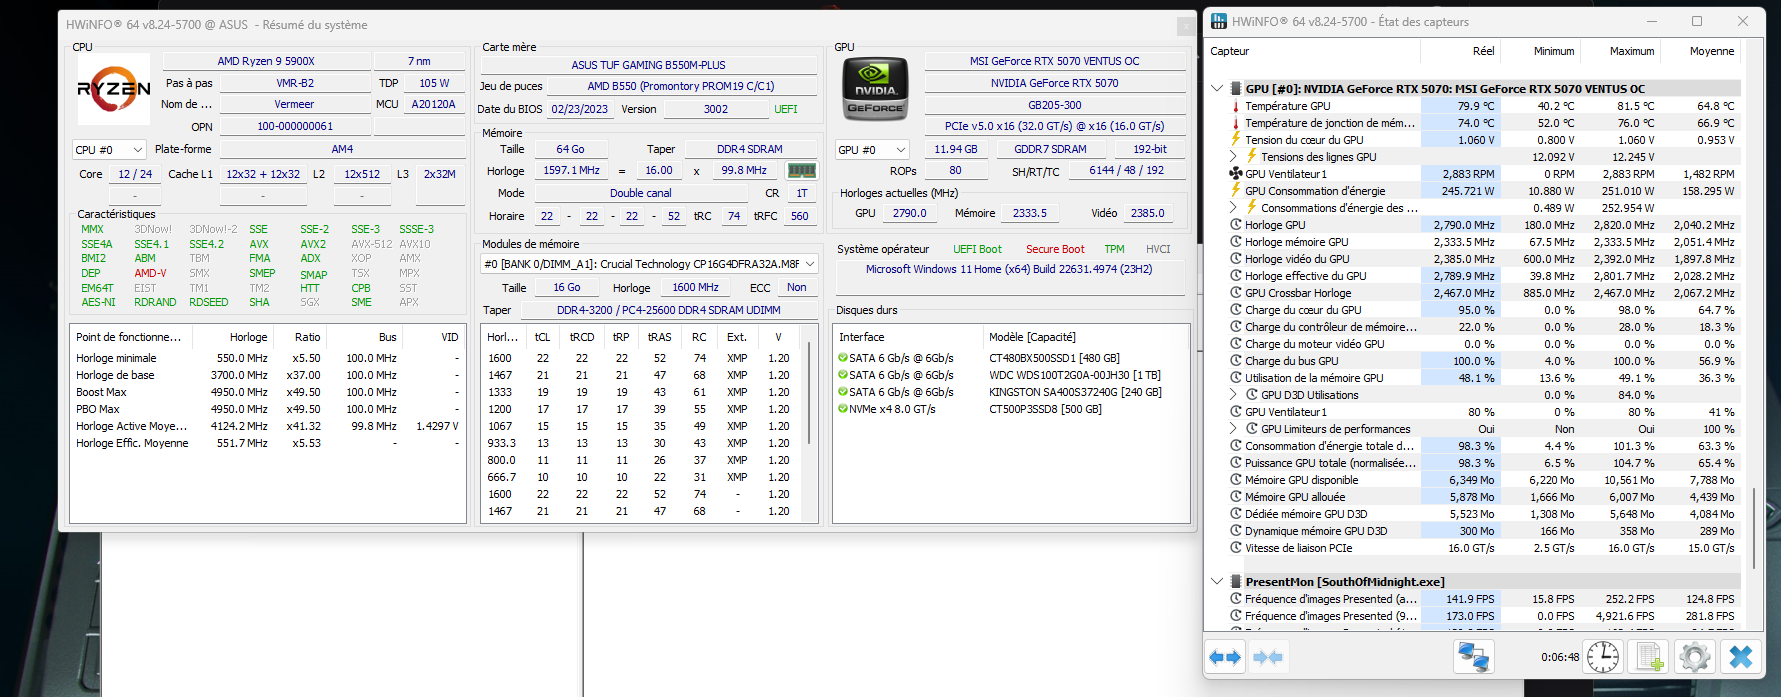The height and width of the screenshot is (697, 1781).
Task: Click the green memory module icon
Action: 801,171
